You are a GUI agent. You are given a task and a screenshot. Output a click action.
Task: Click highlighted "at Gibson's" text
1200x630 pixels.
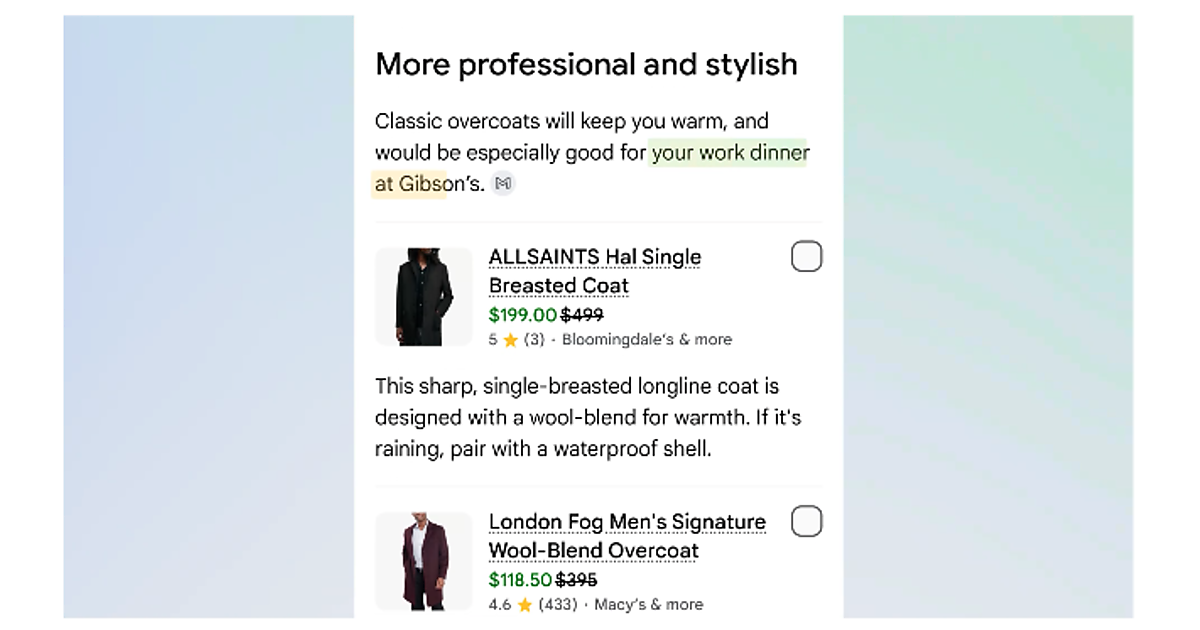[410, 184]
